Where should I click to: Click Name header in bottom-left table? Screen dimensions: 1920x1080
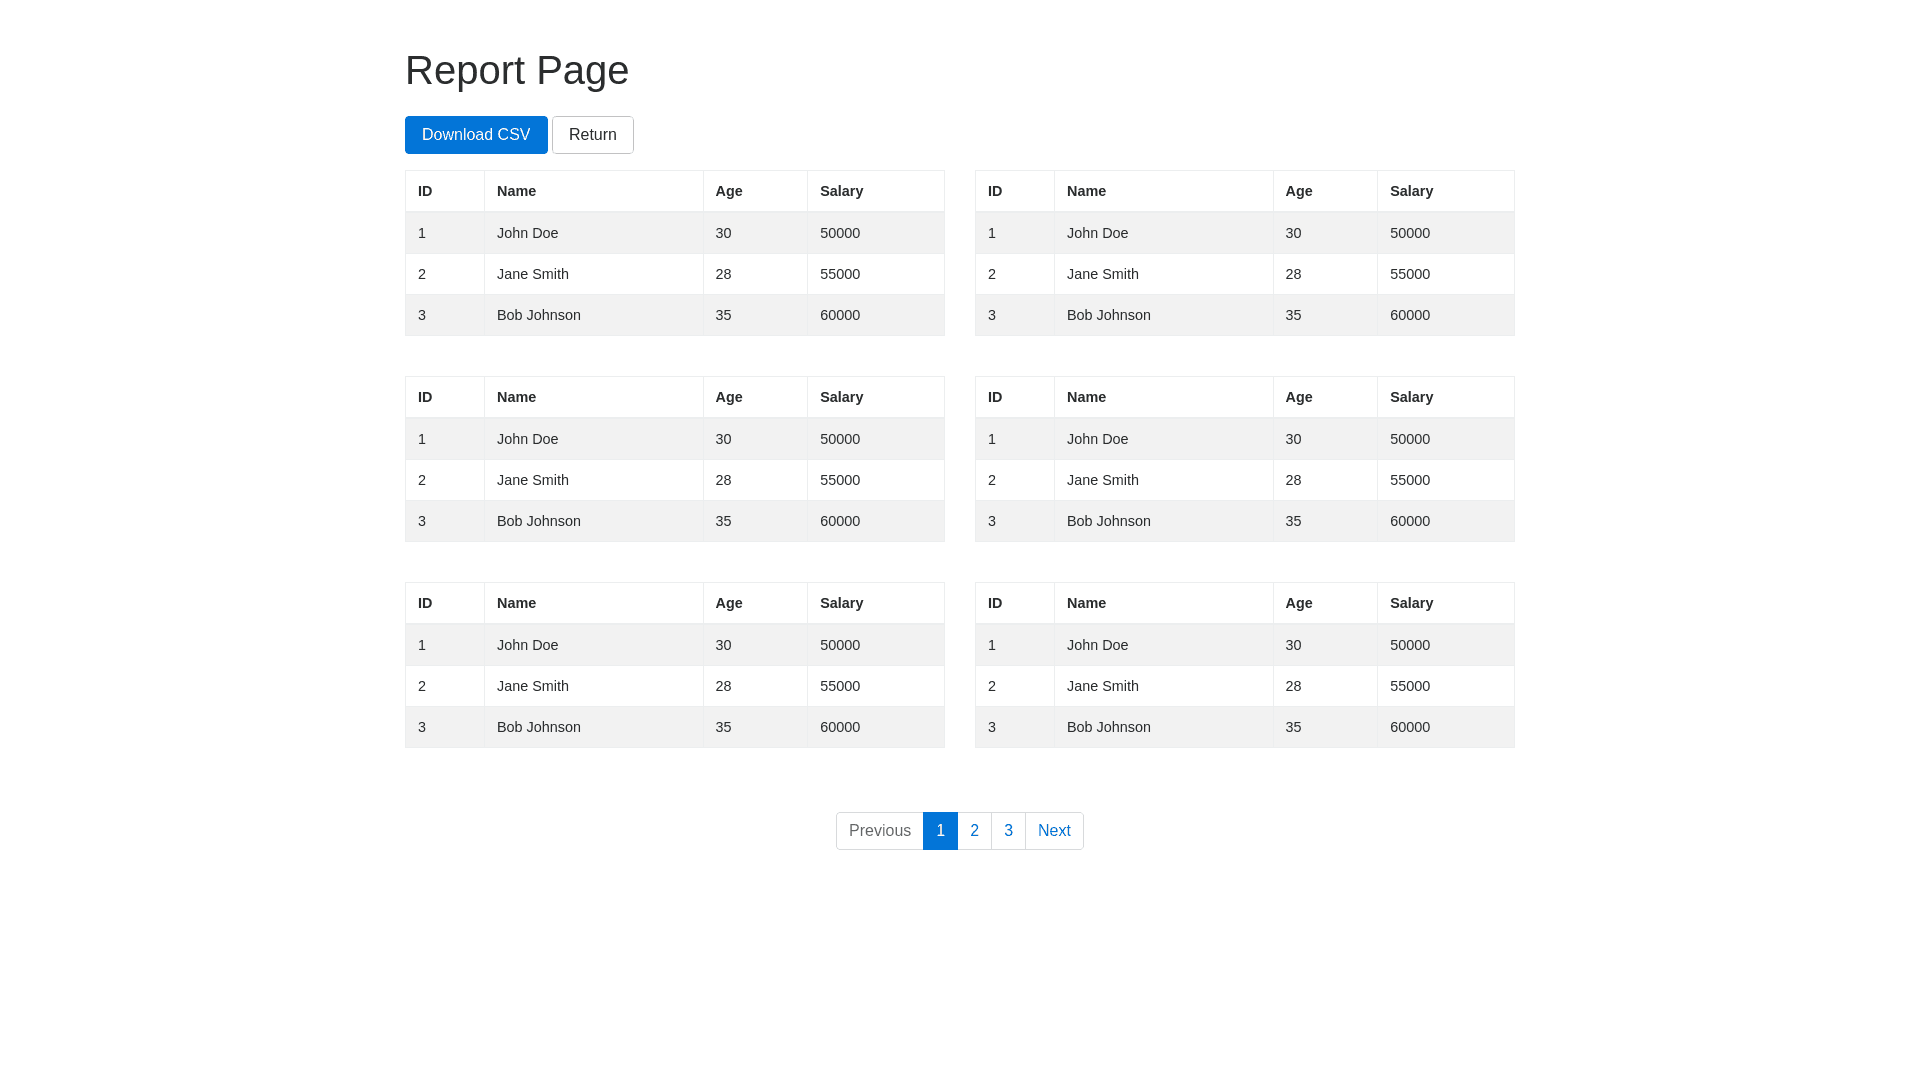pos(516,603)
